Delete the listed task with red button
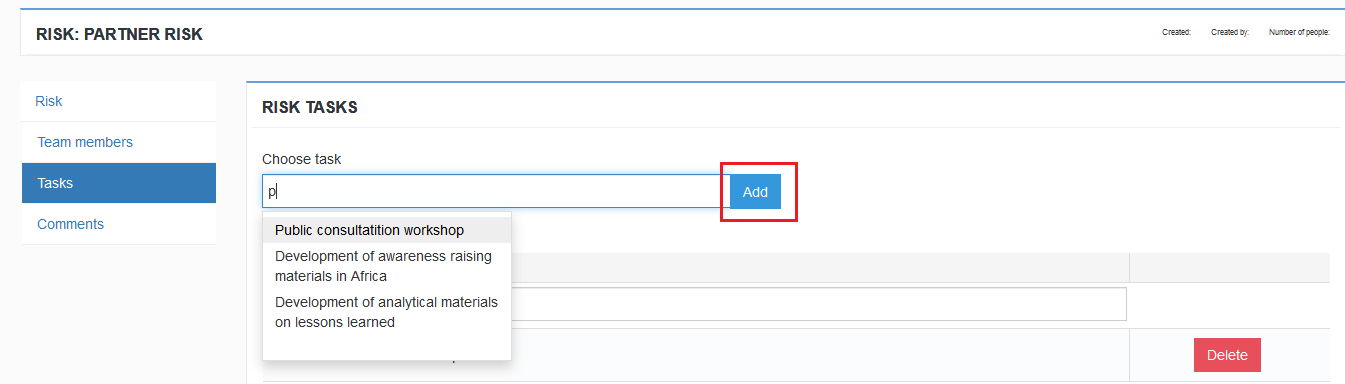This screenshot has width=1345, height=384. pos(1227,355)
